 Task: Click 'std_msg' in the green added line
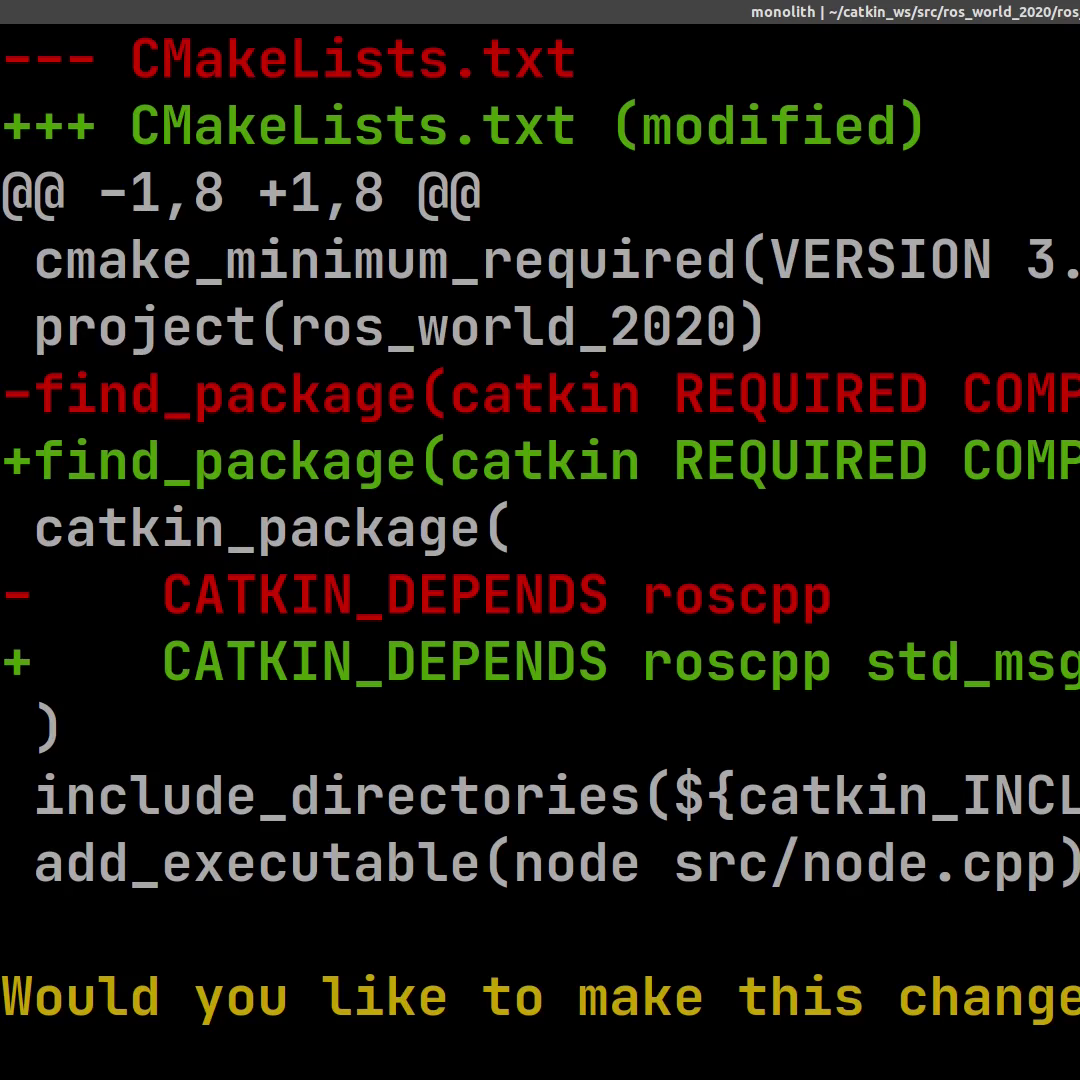[972, 663]
